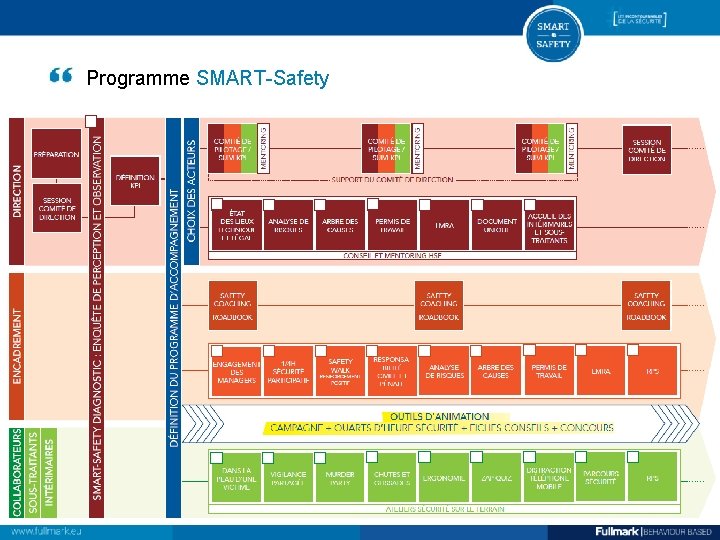
Task: Click the round SMART Safety logo badge
Action: click(x=553, y=35)
